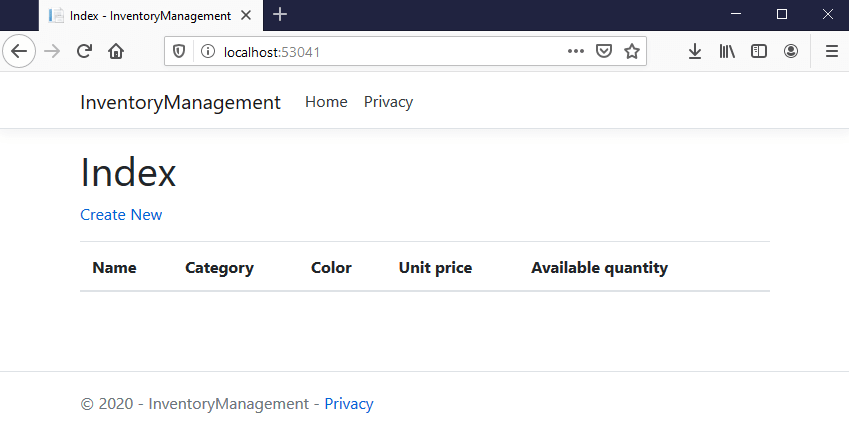Open tracking protection shield icon

(x=180, y=51)
